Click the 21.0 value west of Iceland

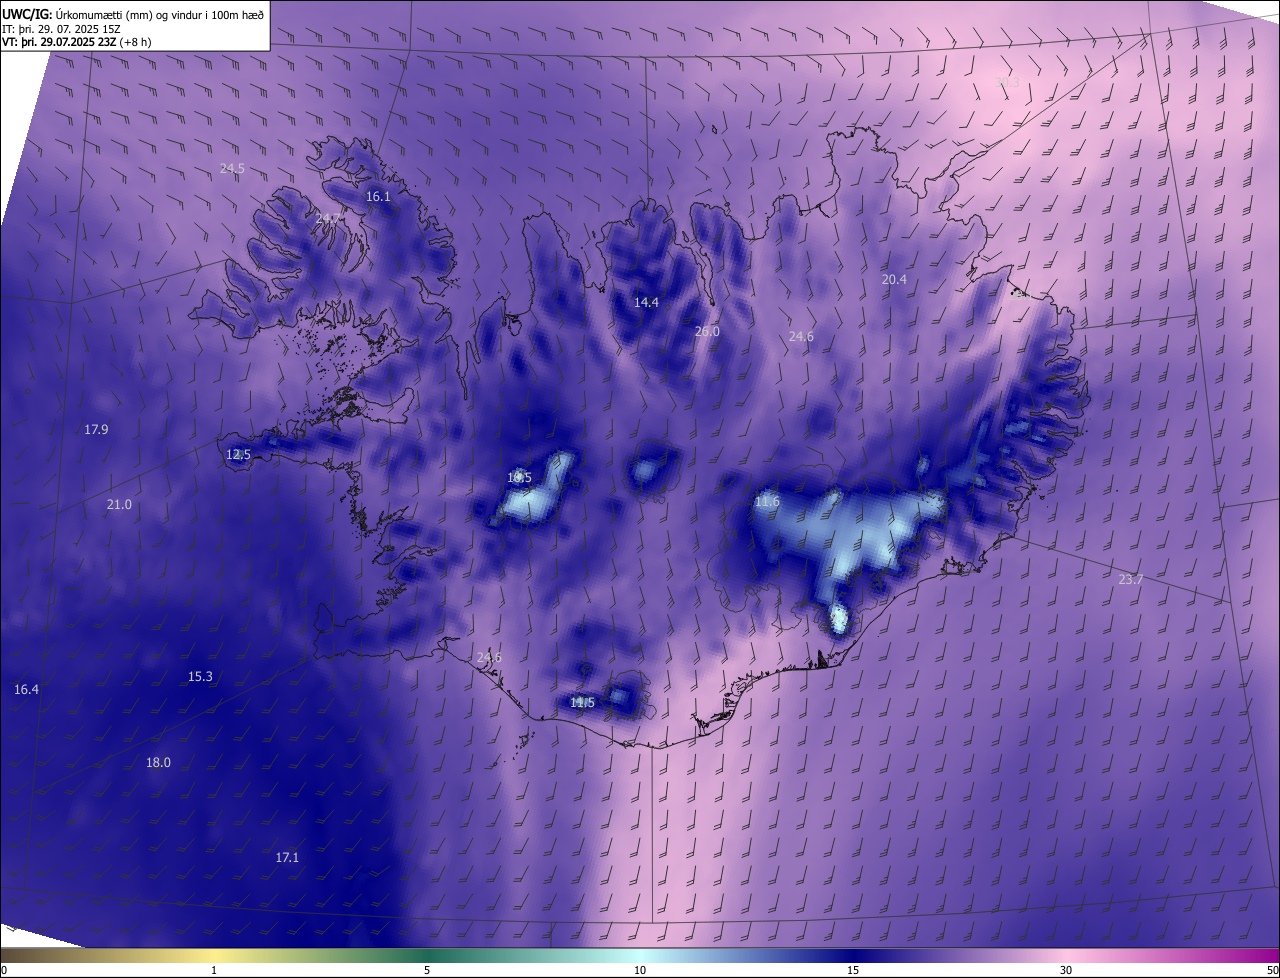[119, 505]
